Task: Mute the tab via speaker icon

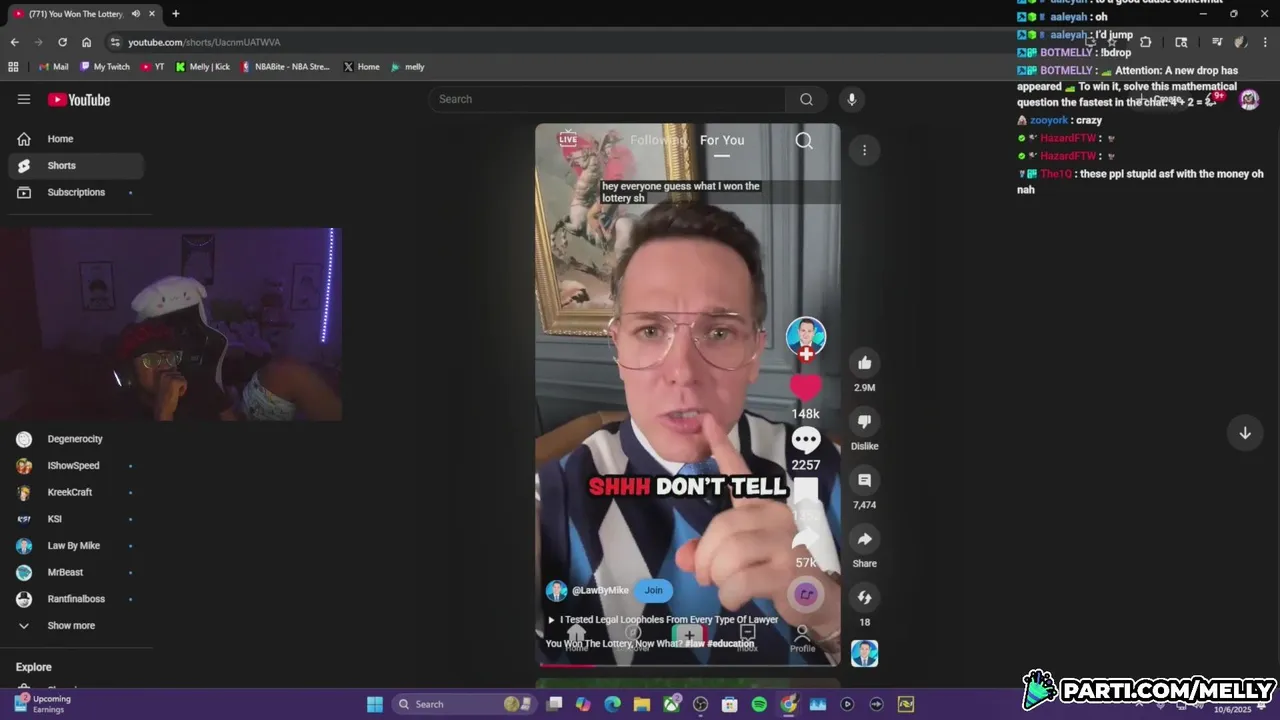Action: (x=135, y=13)
